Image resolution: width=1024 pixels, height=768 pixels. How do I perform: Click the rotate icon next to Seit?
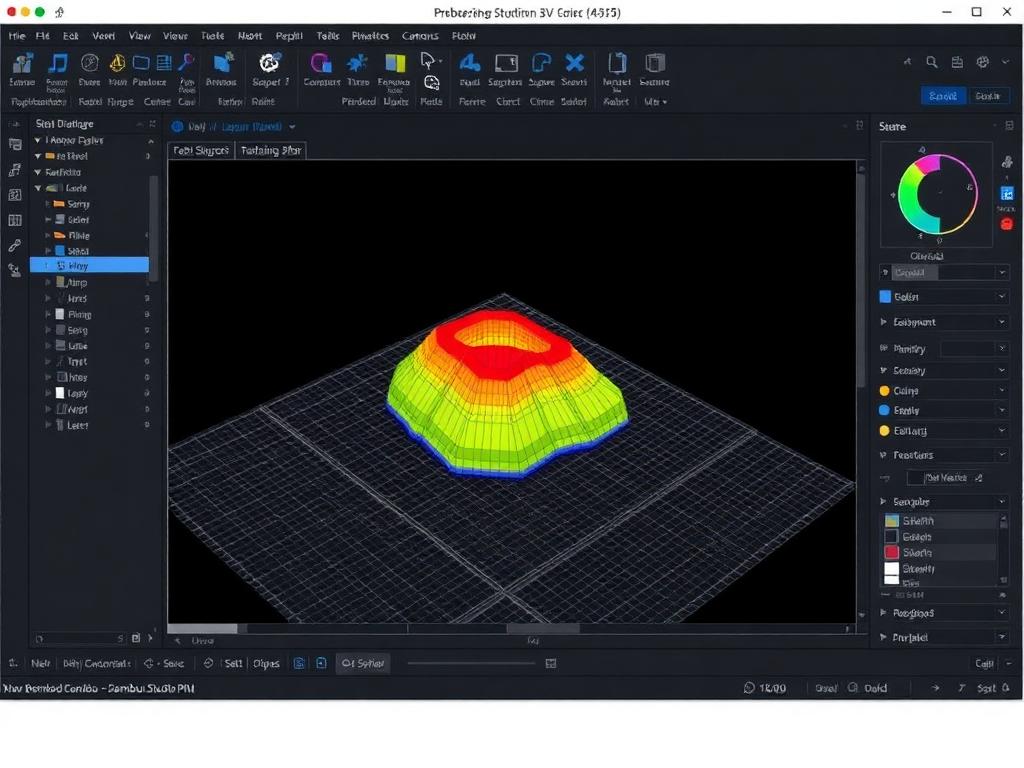point(208,664)
